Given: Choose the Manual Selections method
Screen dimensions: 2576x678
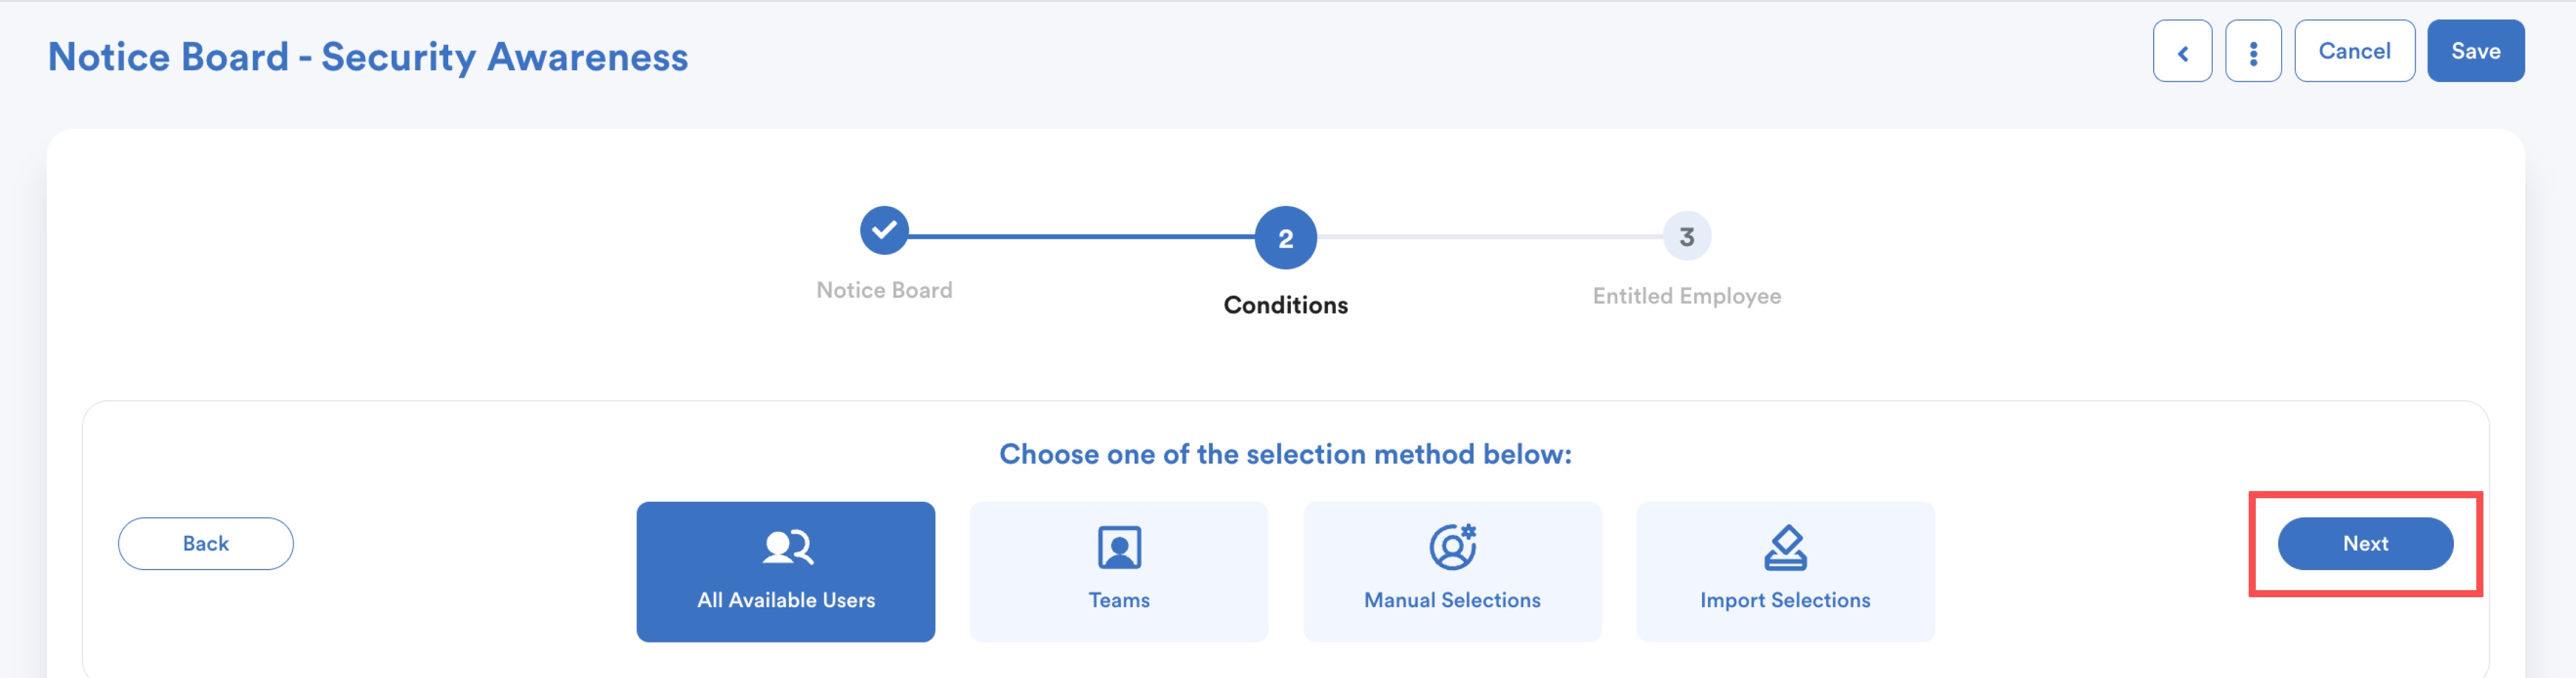Looking at the screenshot, I should point(1452,572).
